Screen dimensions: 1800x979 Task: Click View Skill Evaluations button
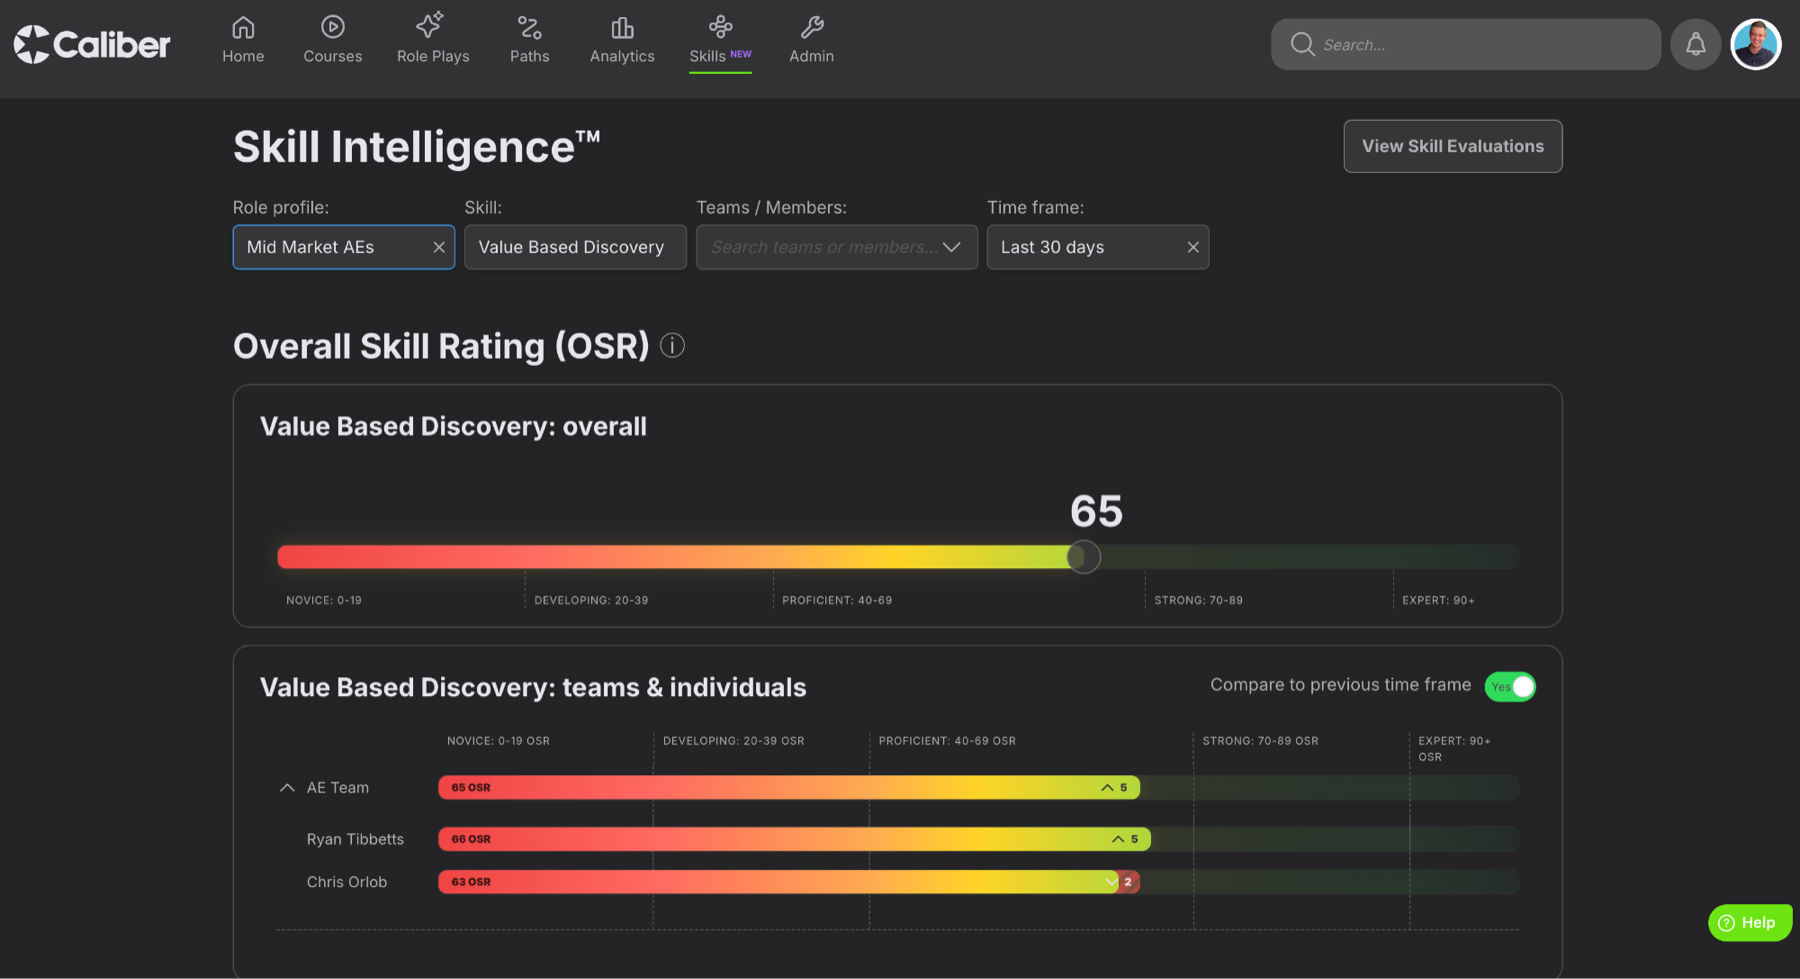(1453, 146)
